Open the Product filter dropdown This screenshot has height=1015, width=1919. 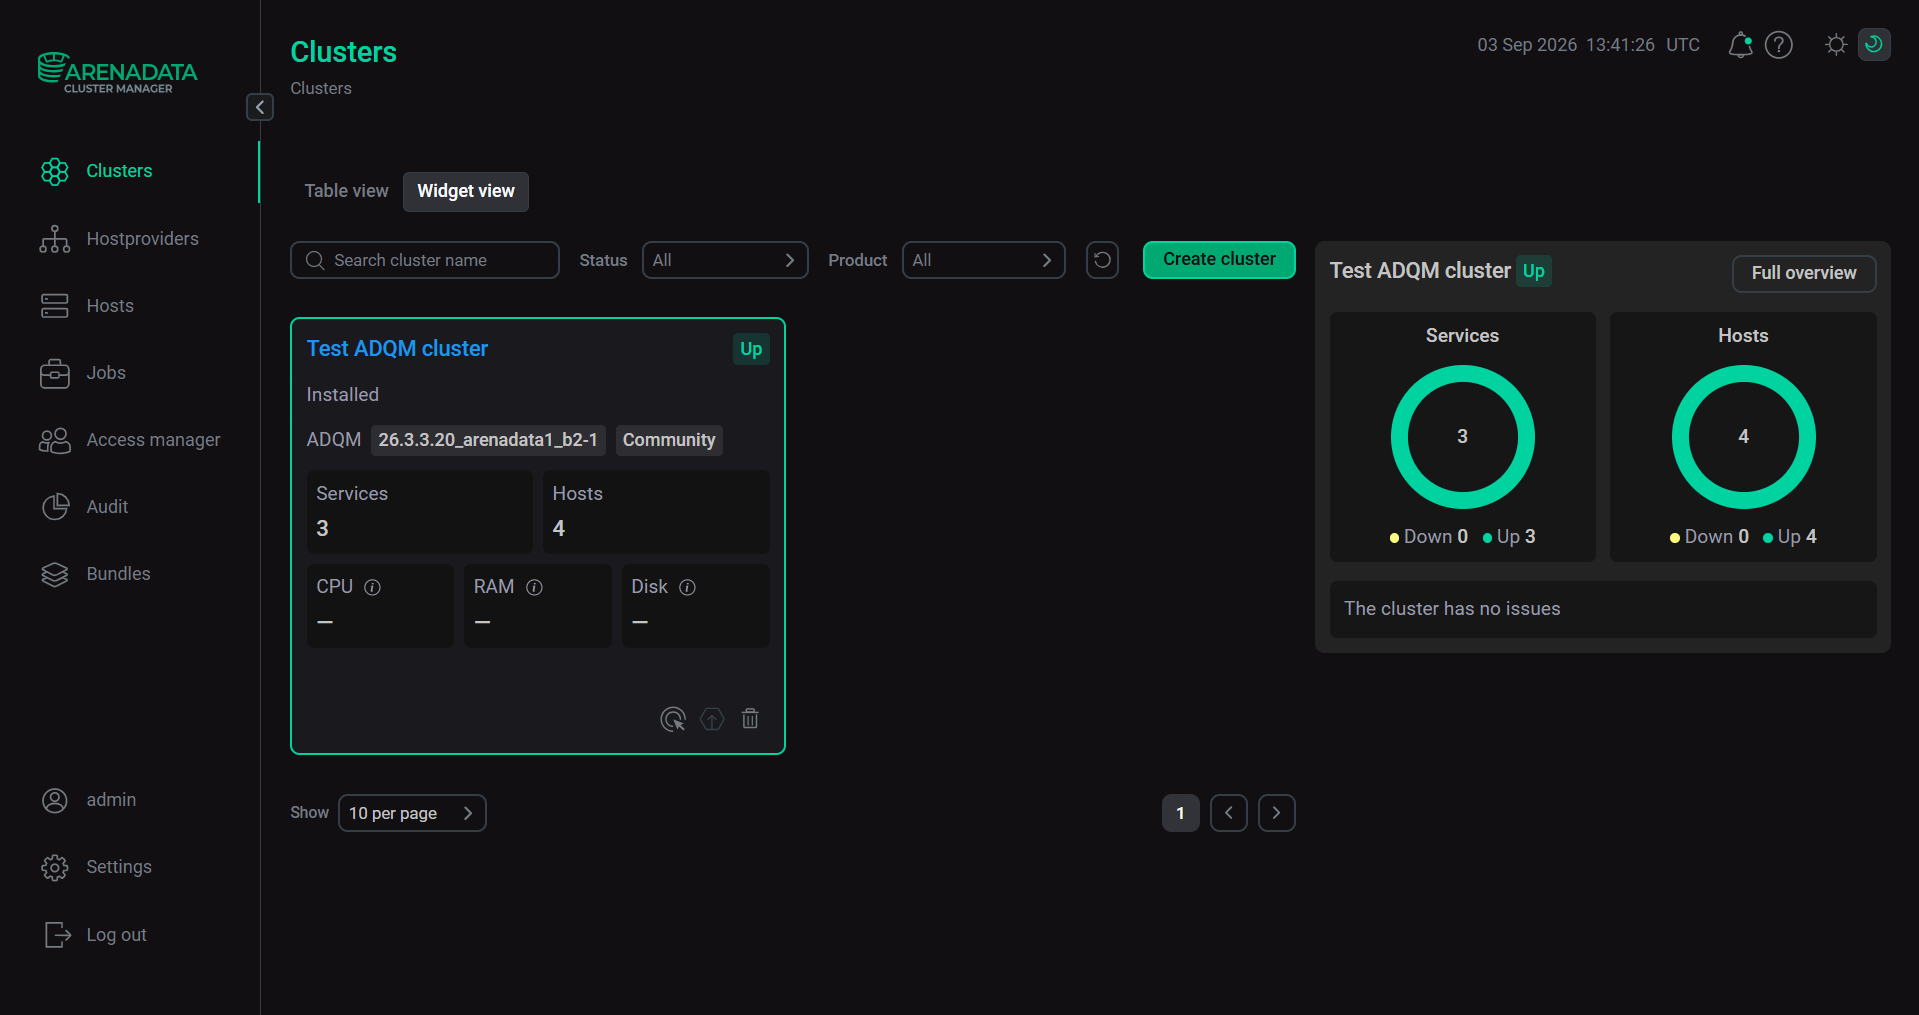coord(984,260)
